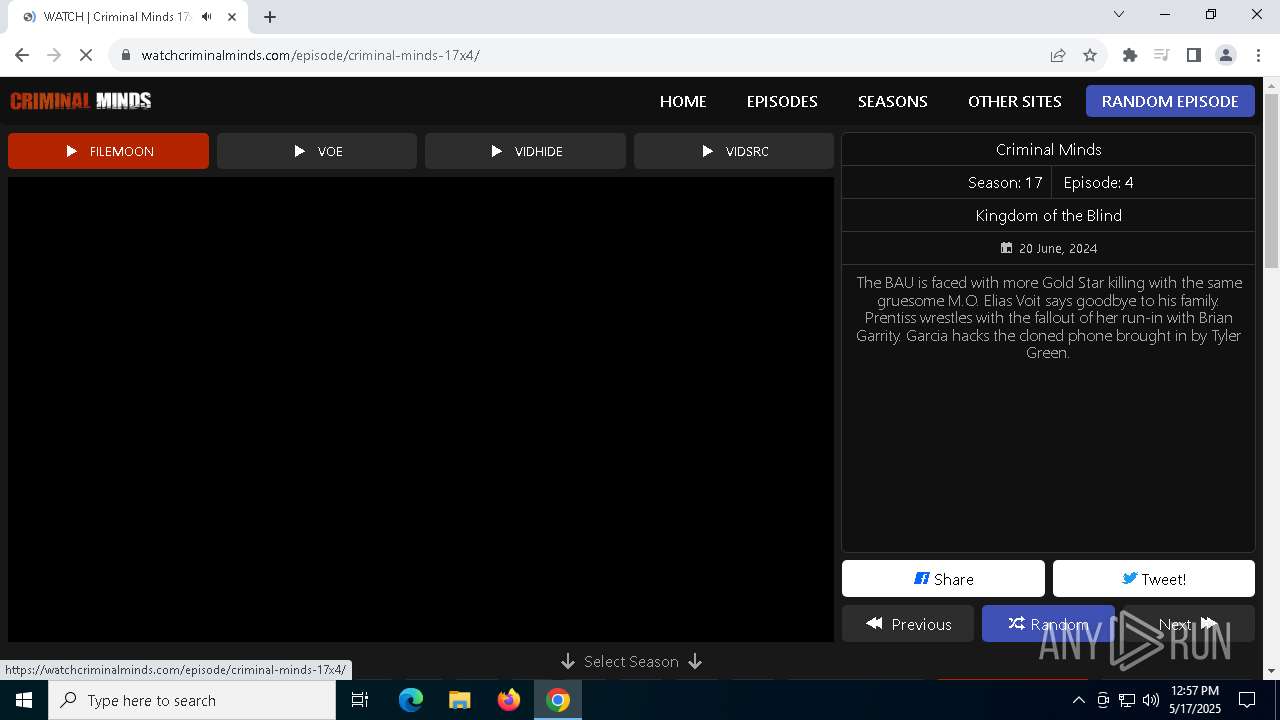Screen dimensions: 1280x720
Task: Open the tray device safety icon
Action: [x=1103, y=700]
